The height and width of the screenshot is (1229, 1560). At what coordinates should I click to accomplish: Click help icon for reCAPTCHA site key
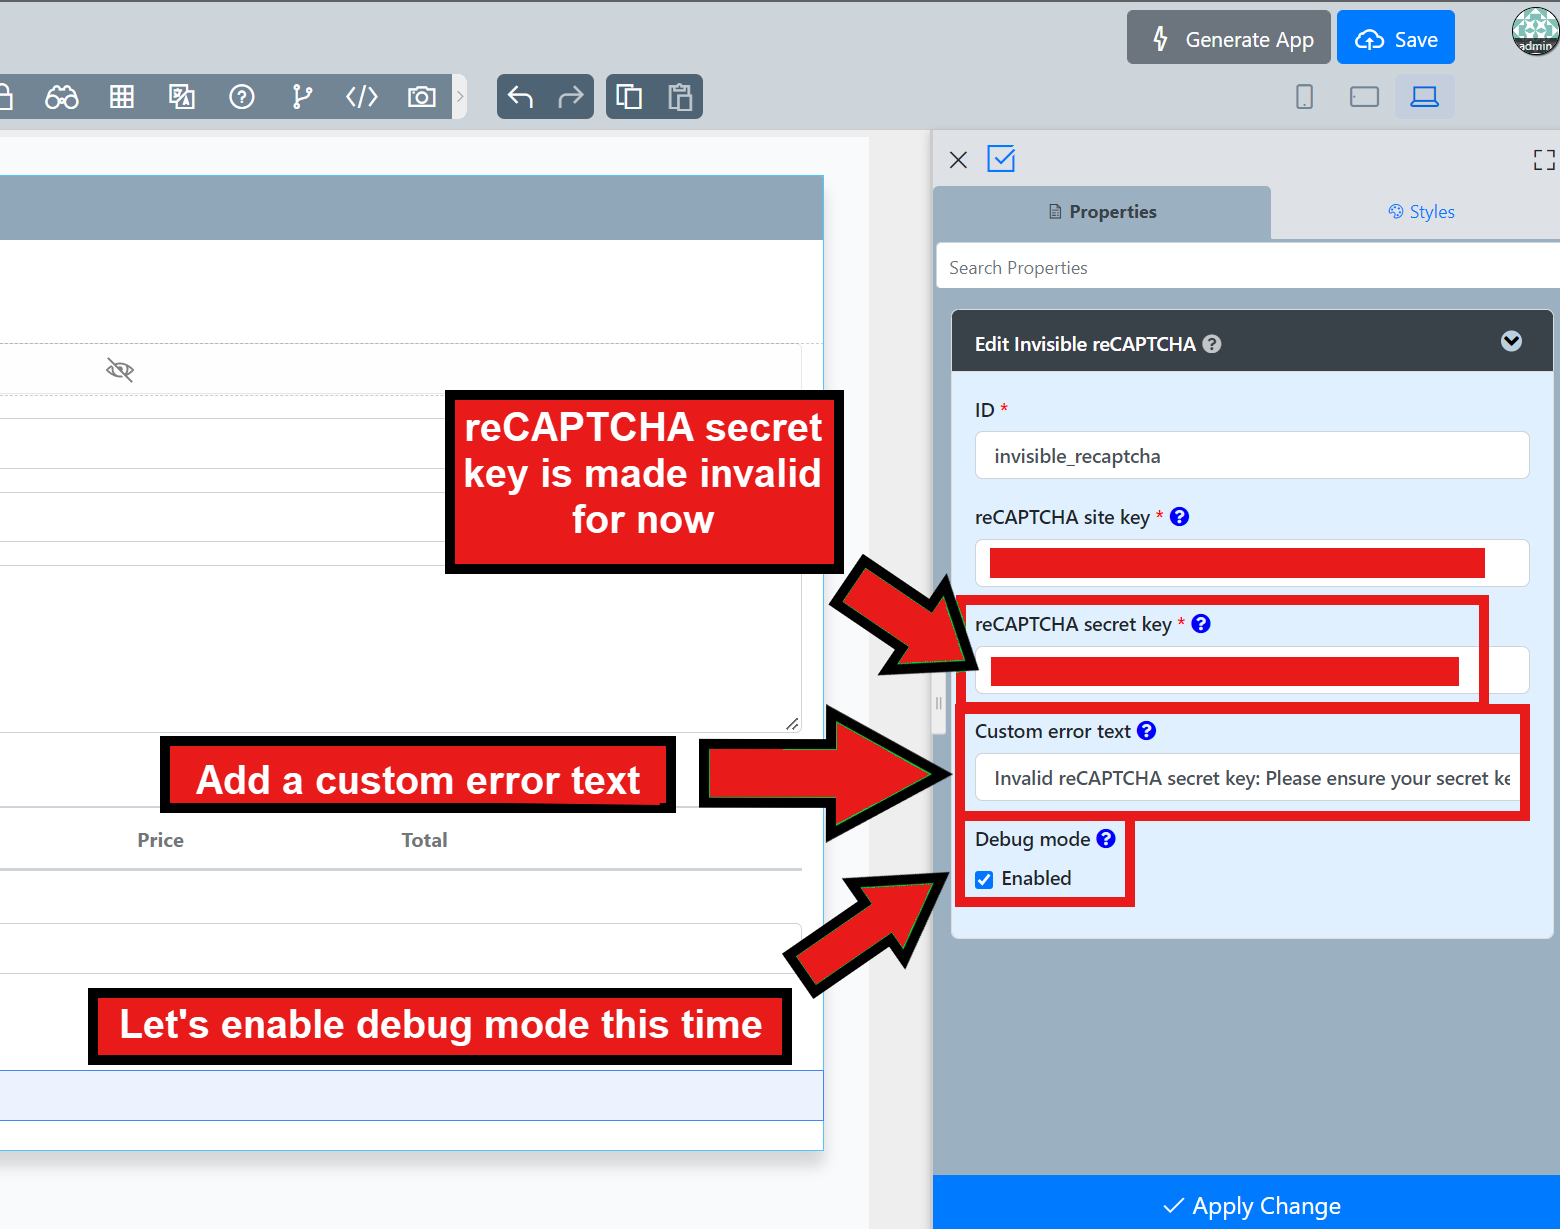(1180, 517)
